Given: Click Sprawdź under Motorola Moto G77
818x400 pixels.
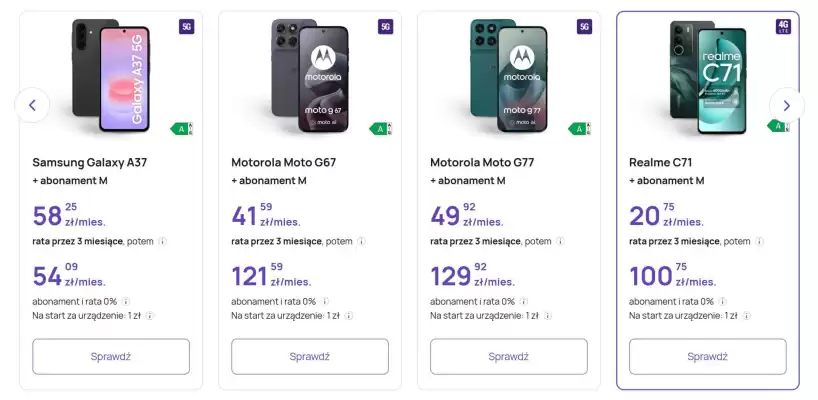Looking at the screenshot, I should pos(509,357).
